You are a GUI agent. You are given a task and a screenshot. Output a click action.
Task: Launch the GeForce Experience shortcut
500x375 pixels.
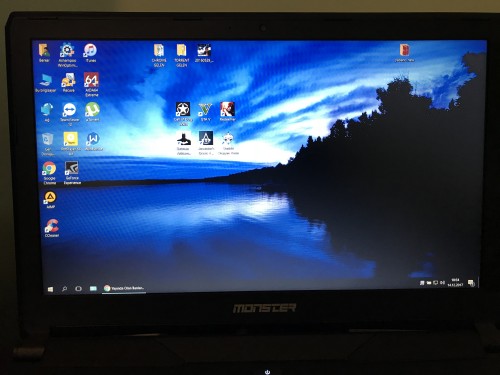(x=72, y=173)
